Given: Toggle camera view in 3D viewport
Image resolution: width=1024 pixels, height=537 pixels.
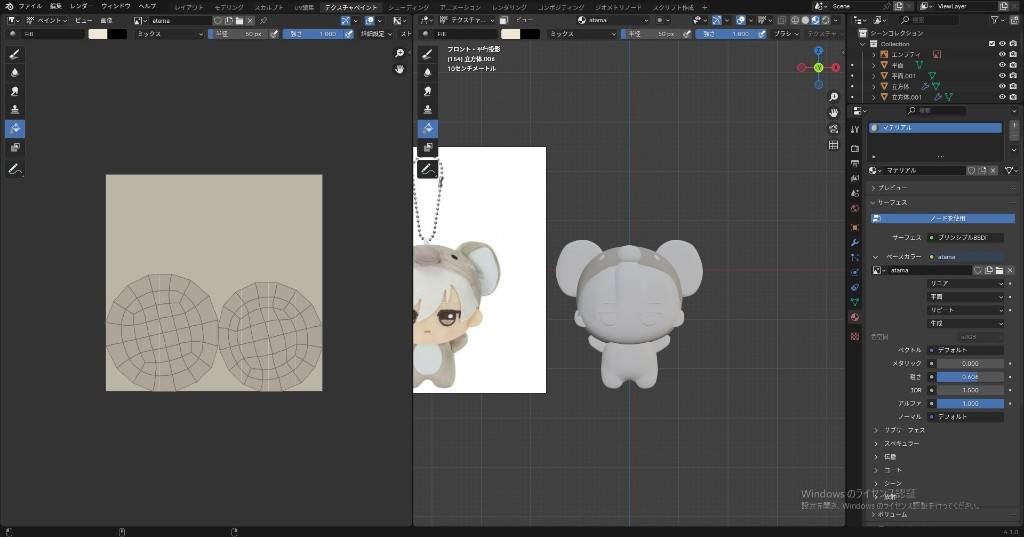Looking at the screenshot, I should [x=833, y=129].
